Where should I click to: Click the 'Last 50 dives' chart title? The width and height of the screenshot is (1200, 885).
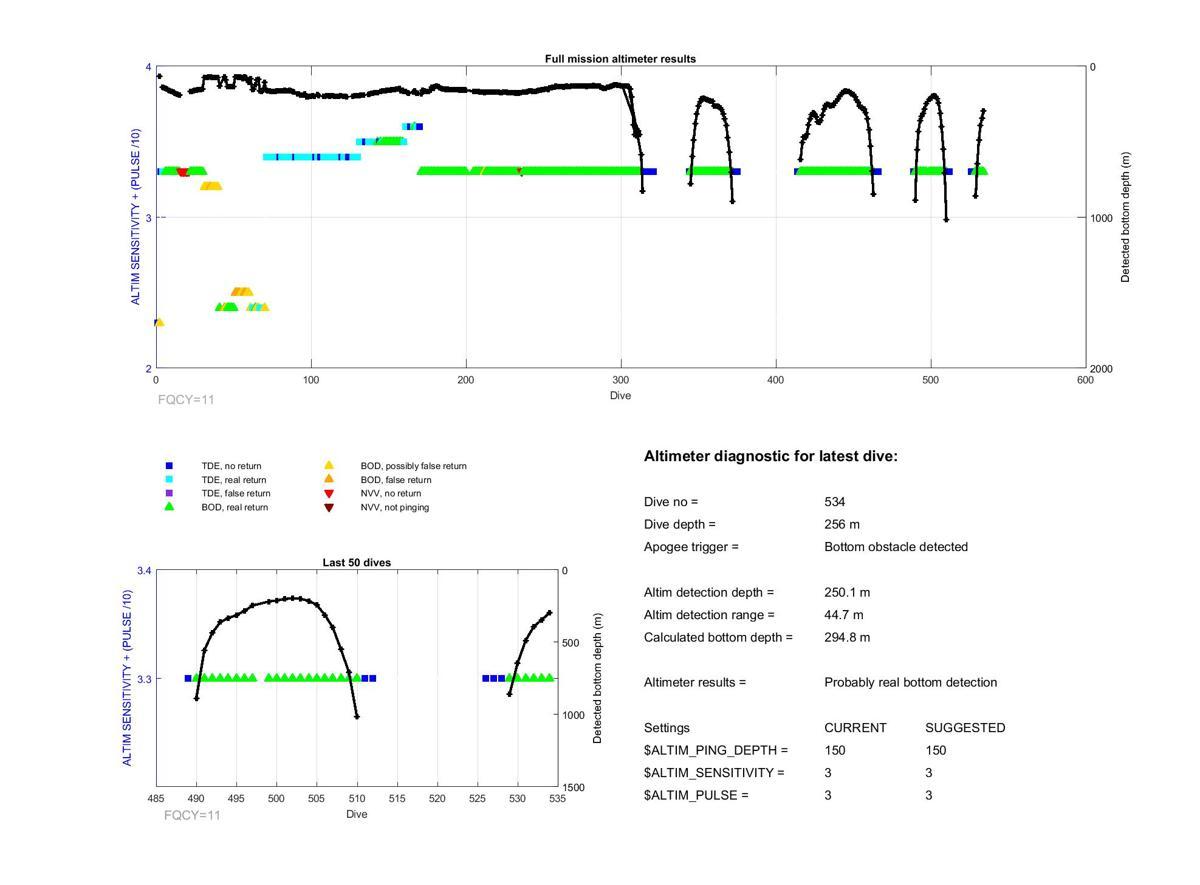356,563
